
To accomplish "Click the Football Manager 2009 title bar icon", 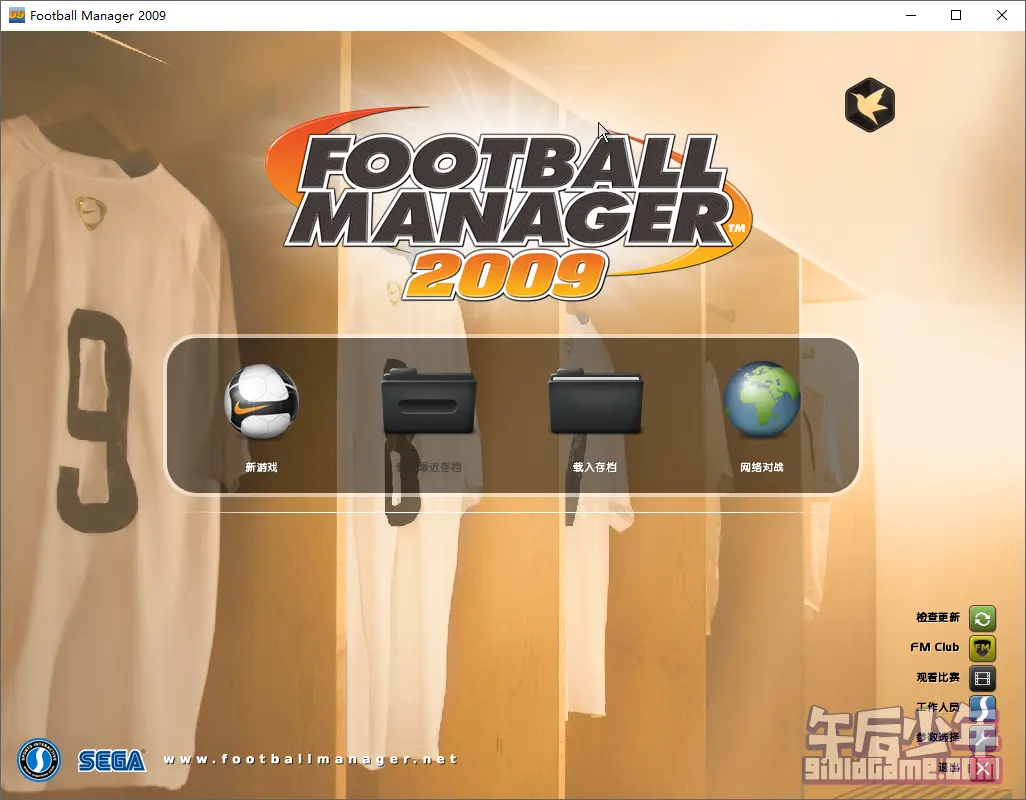I will click(x=16, y=15).
